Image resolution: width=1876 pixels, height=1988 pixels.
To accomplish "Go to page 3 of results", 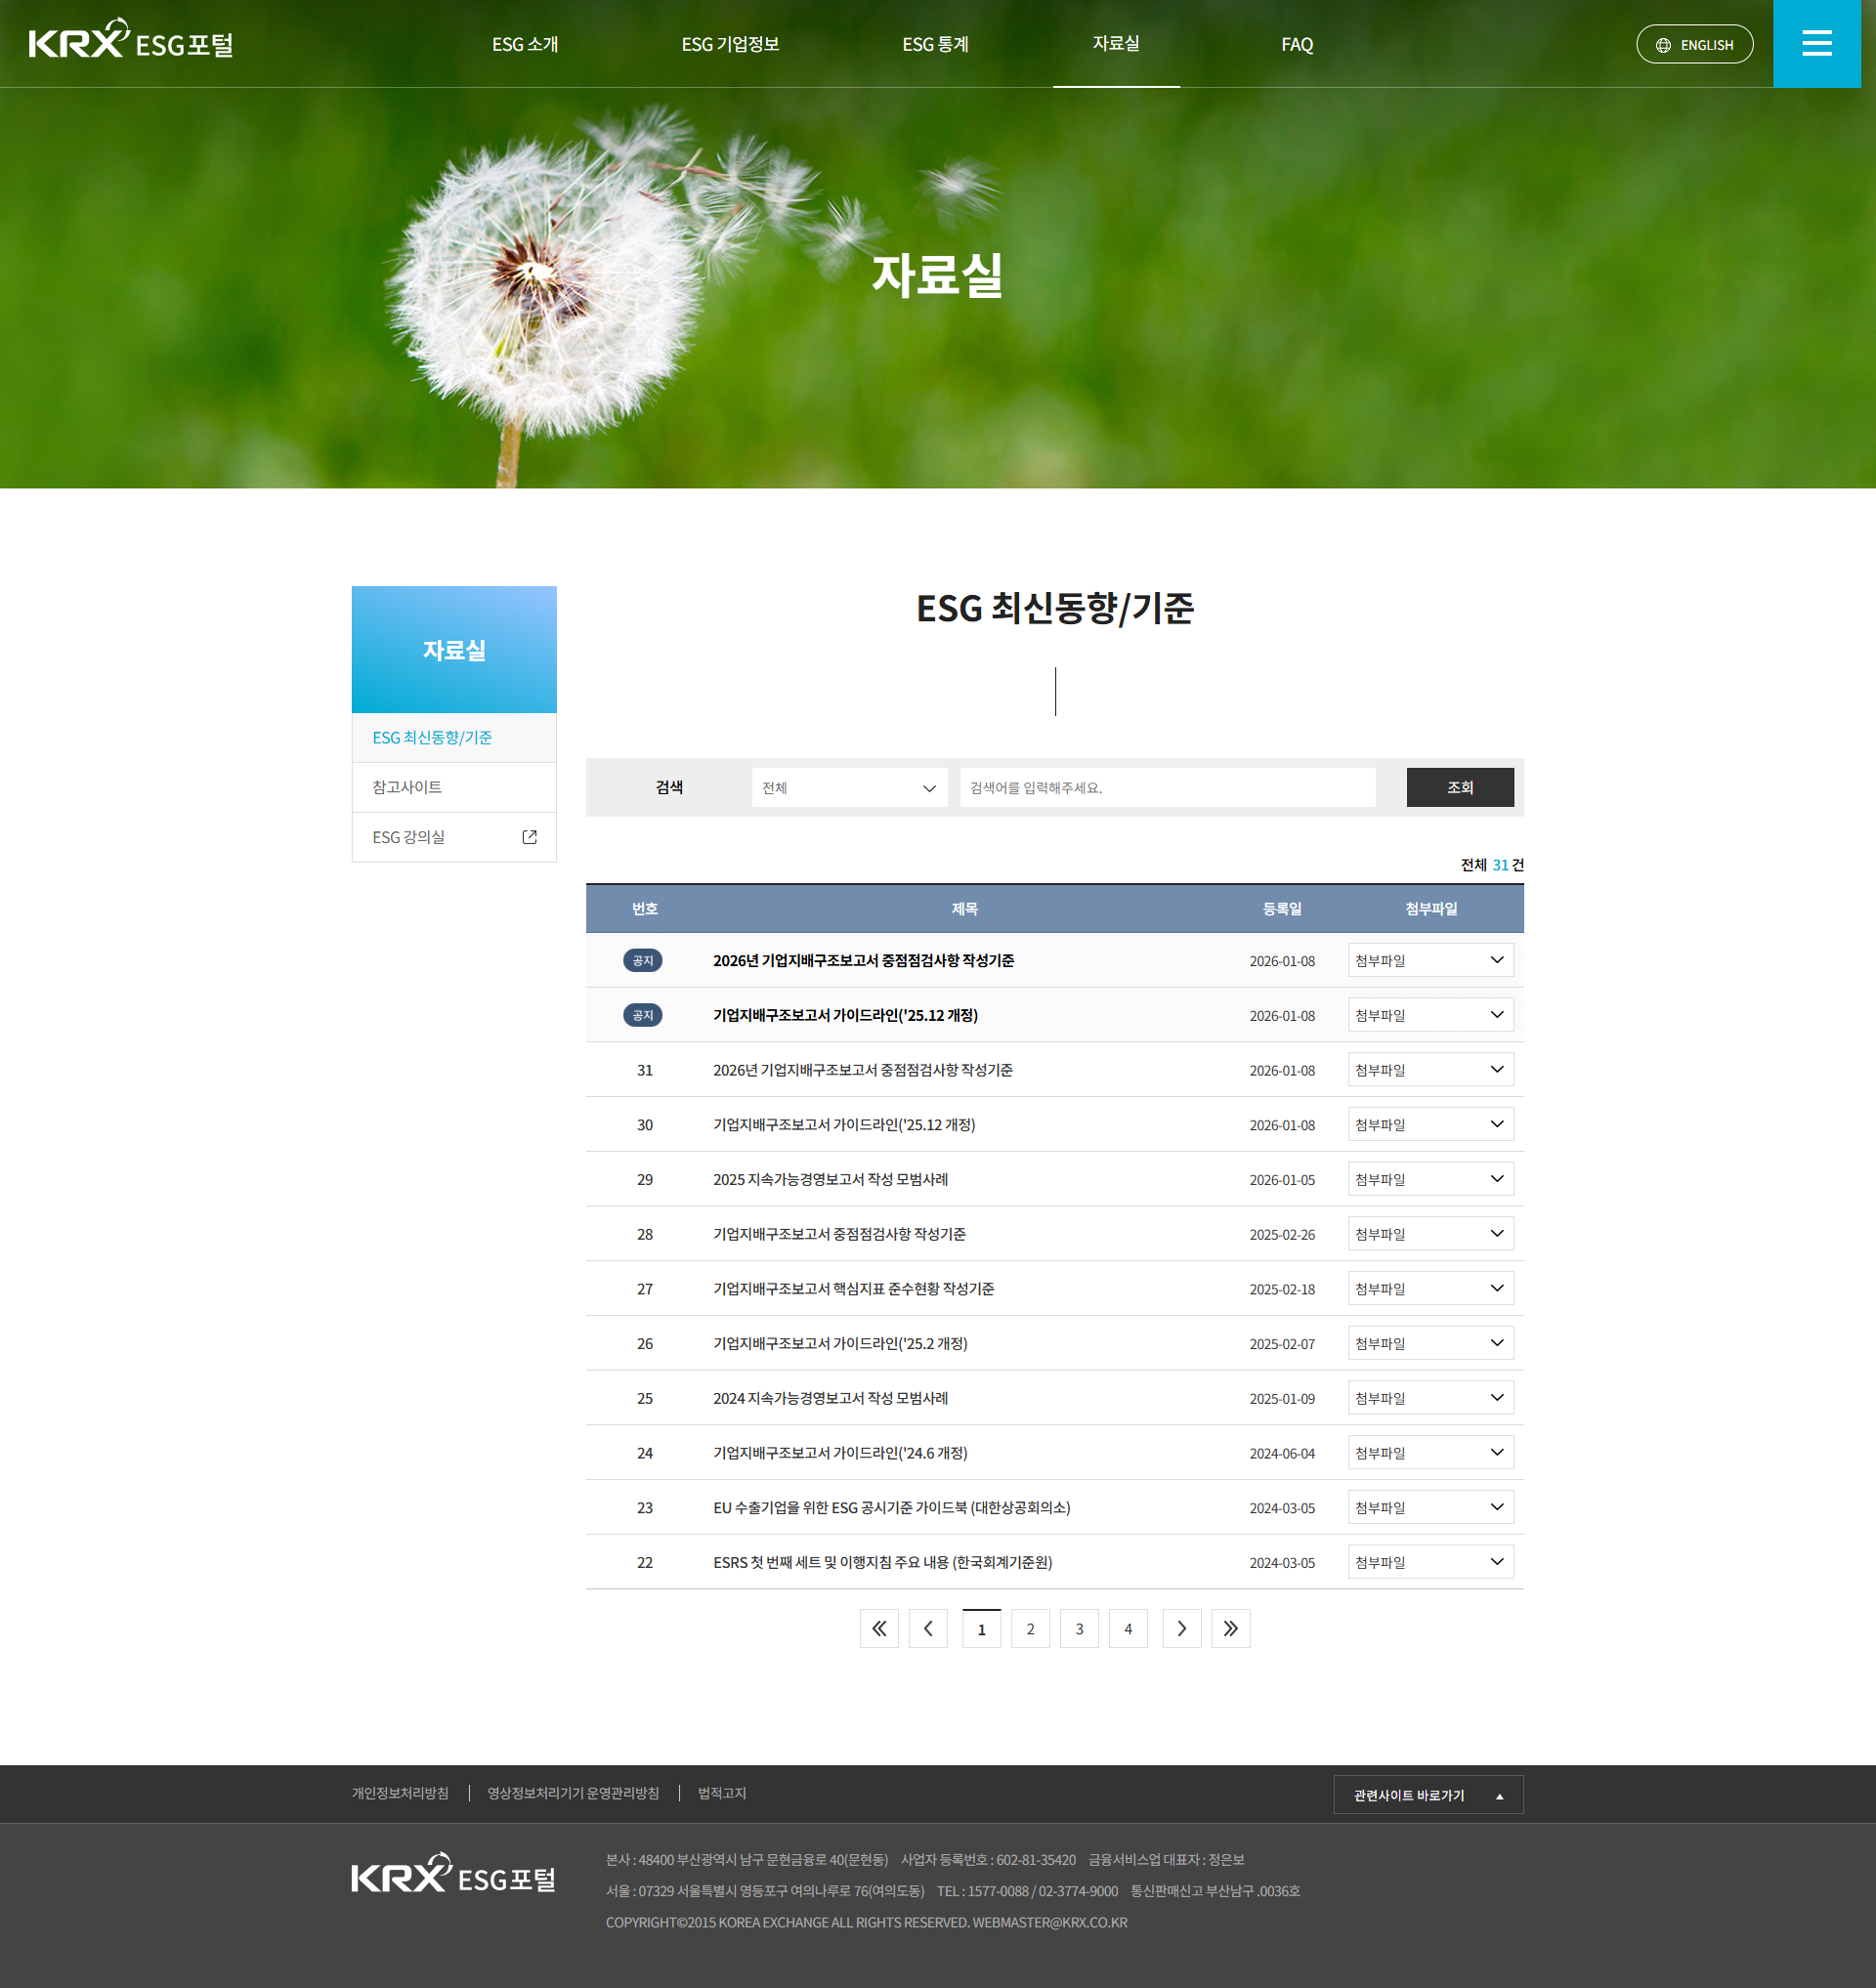I will (1079, 1628).
